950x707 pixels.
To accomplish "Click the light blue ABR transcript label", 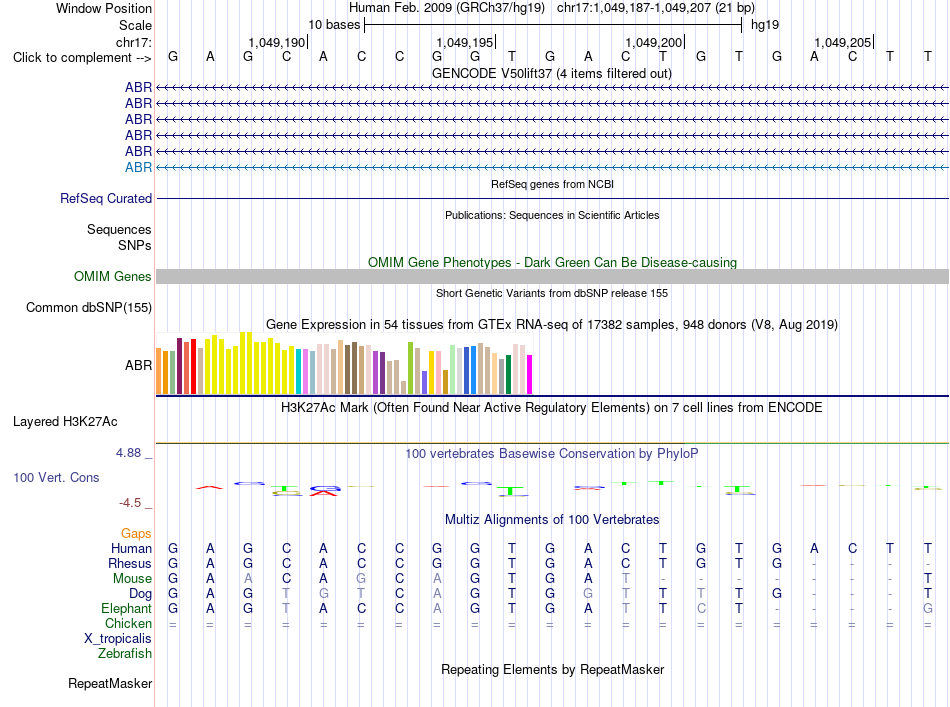I will point(139,167).
